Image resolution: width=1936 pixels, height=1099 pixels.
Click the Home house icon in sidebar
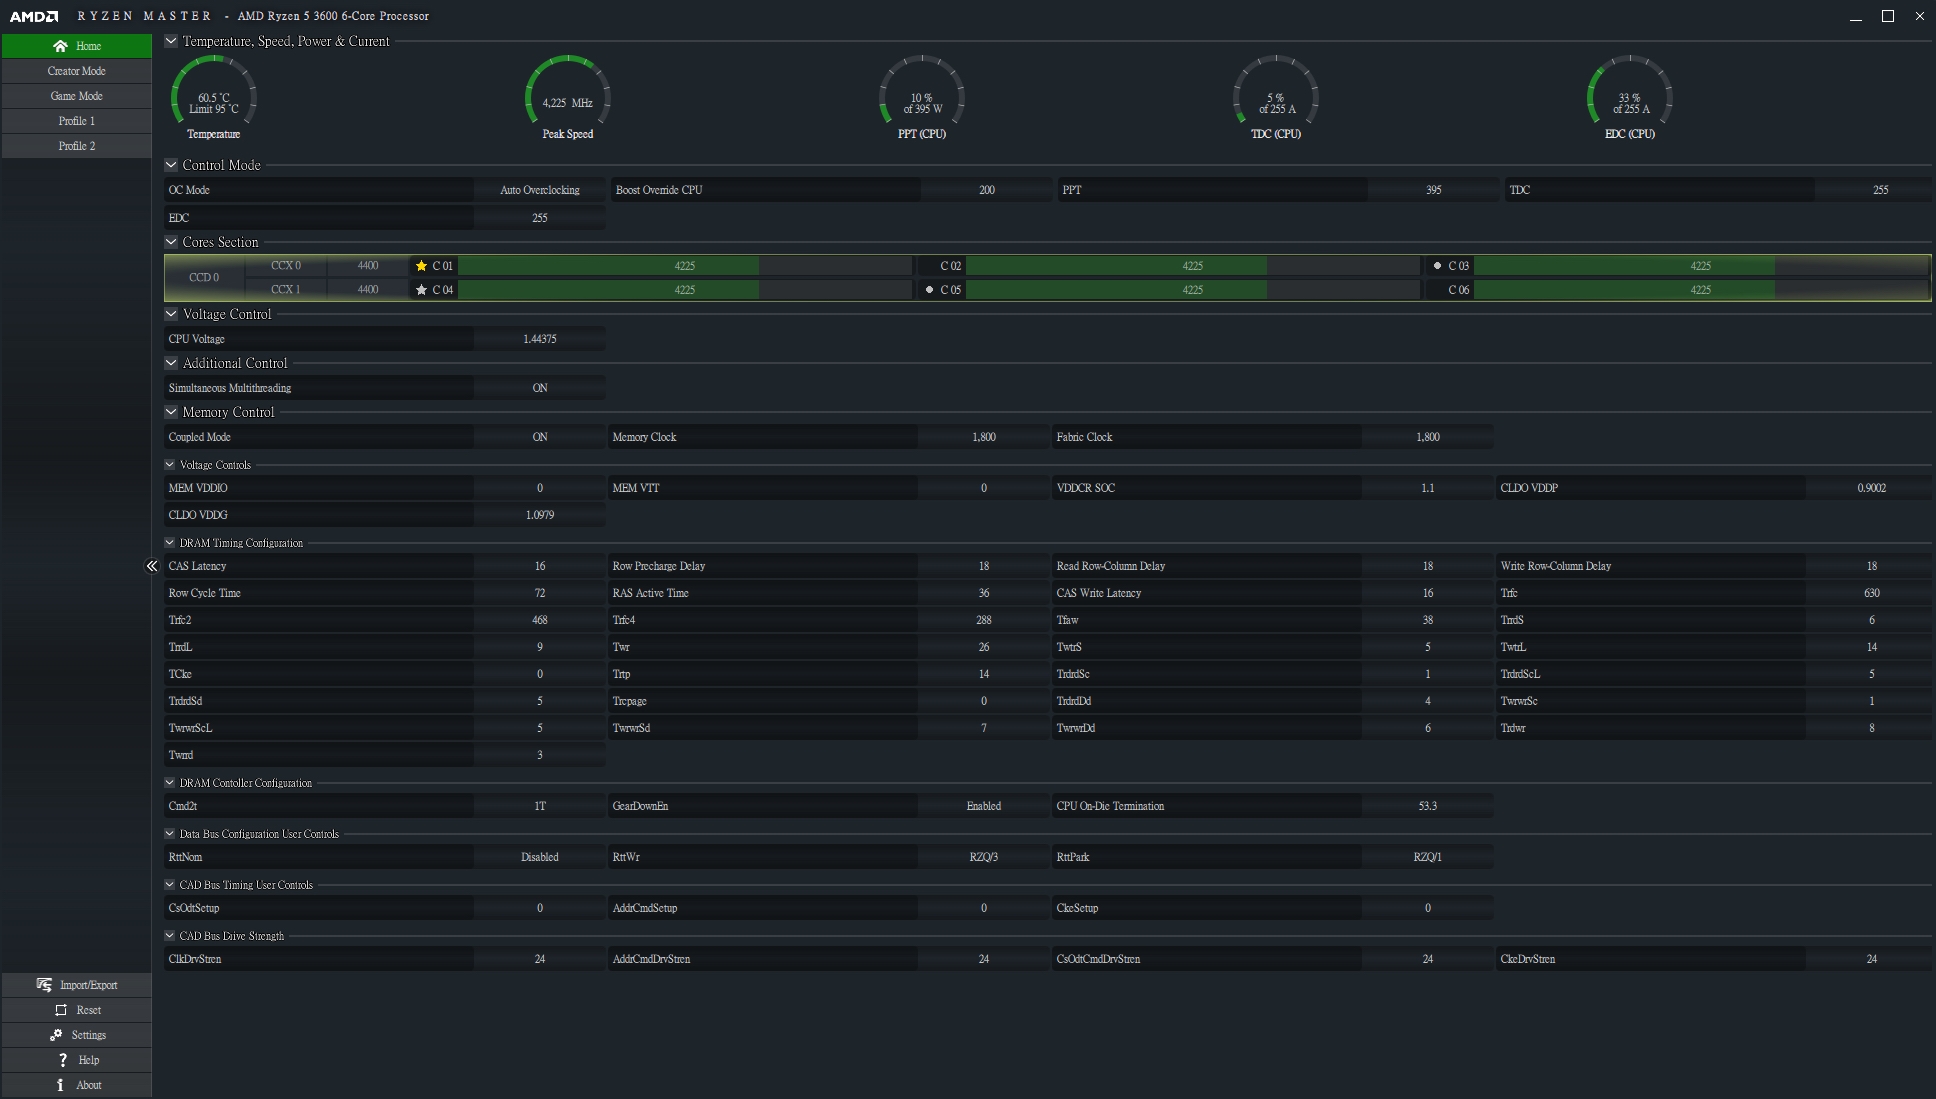[x=60, y=46]
